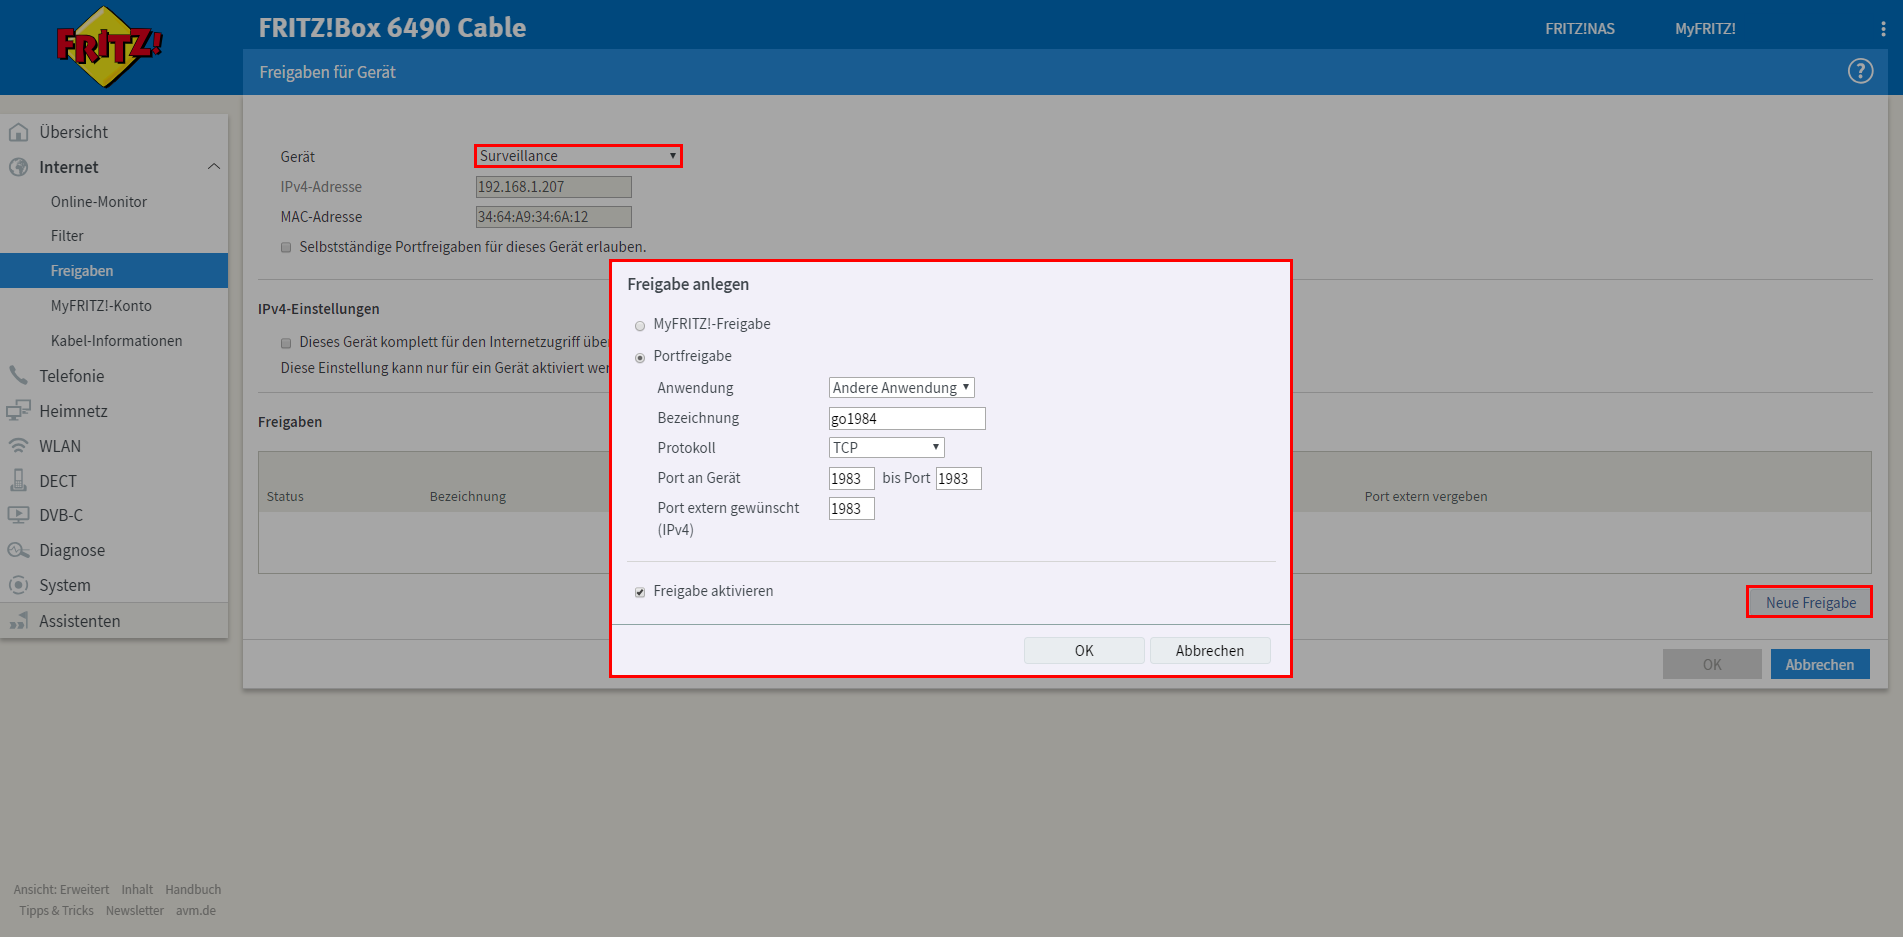1903x937 pixels.
Task: Click the System gear icon
Action: [18, 585]
